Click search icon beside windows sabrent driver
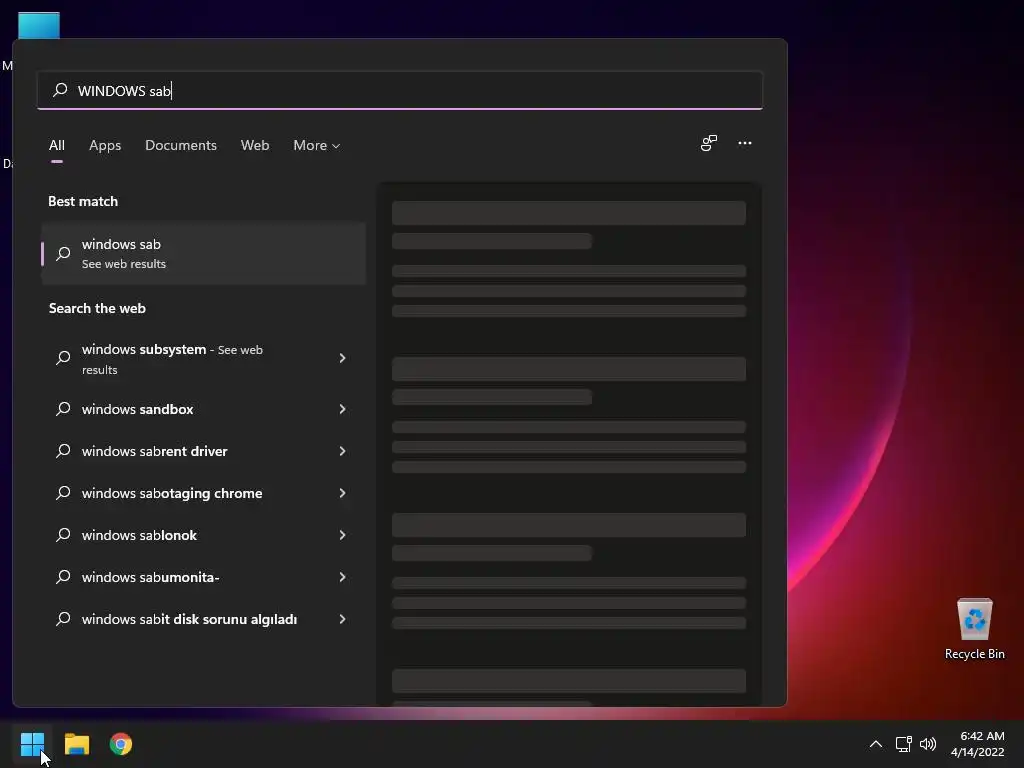 [63, 451]
